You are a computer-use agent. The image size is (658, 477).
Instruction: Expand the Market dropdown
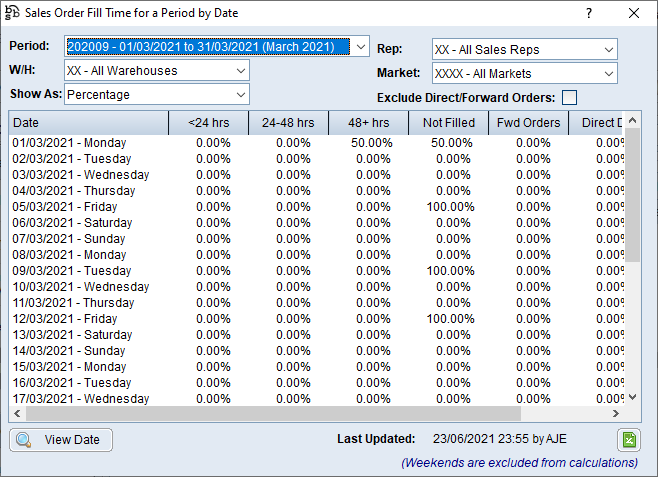pyautogui.click(x=608, y=73)
